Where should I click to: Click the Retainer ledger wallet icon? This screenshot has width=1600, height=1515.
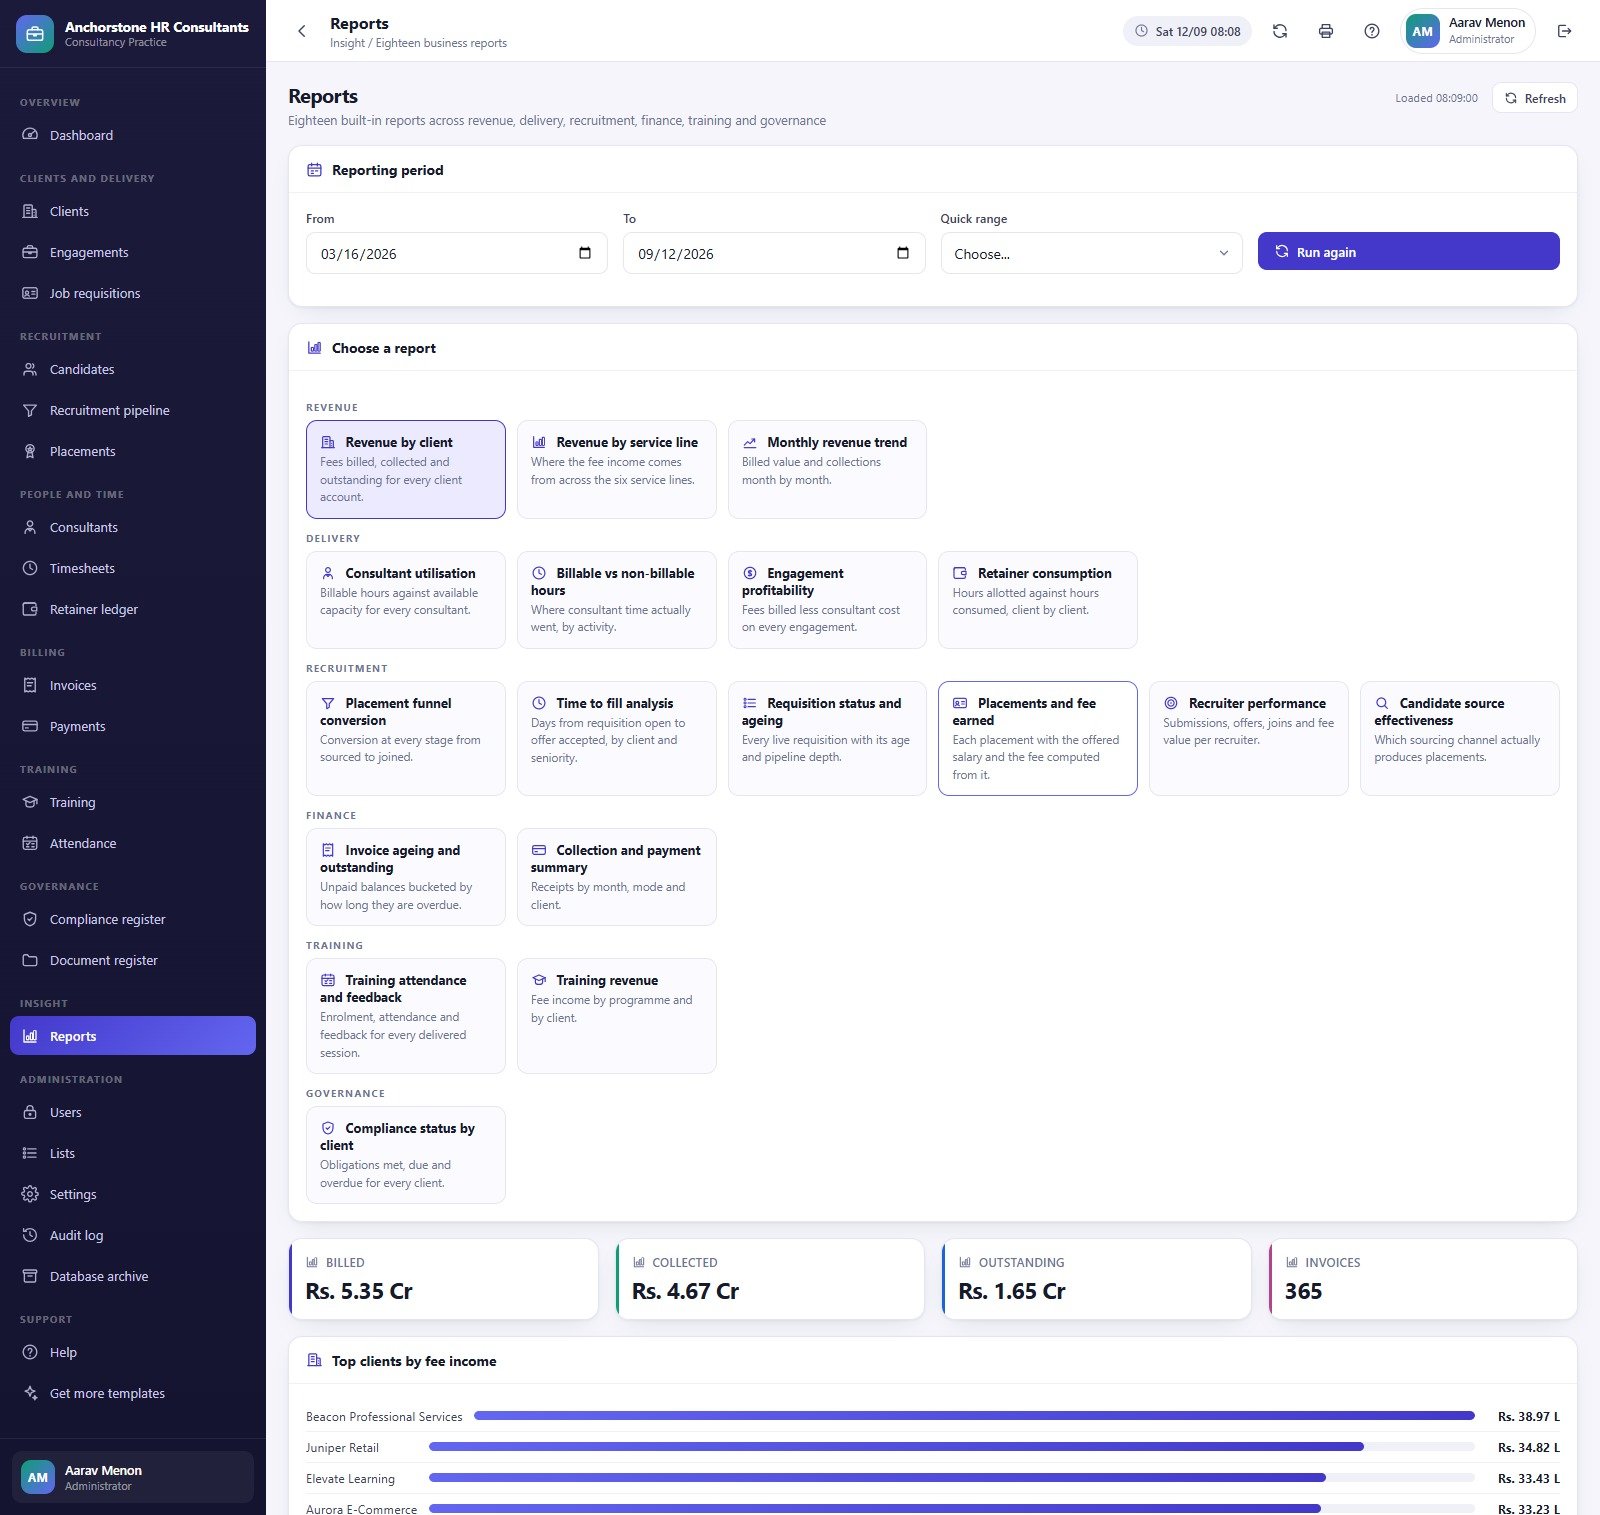[x=30, y=609]
